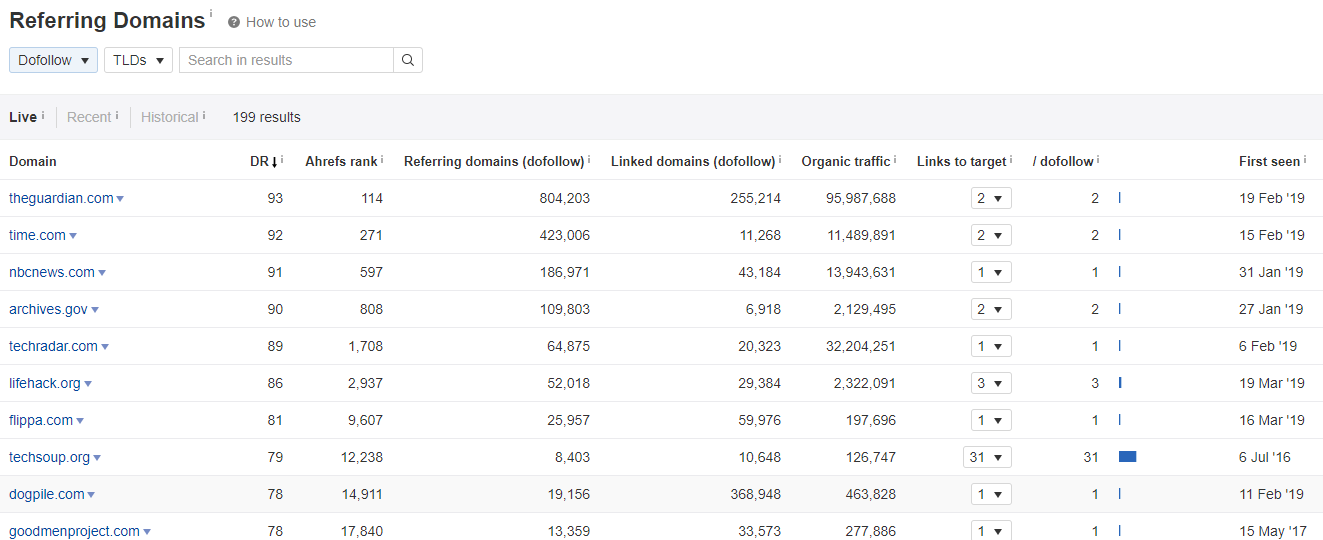
Task: Click first seen date 15 May '17
Action: [1272, 531]
